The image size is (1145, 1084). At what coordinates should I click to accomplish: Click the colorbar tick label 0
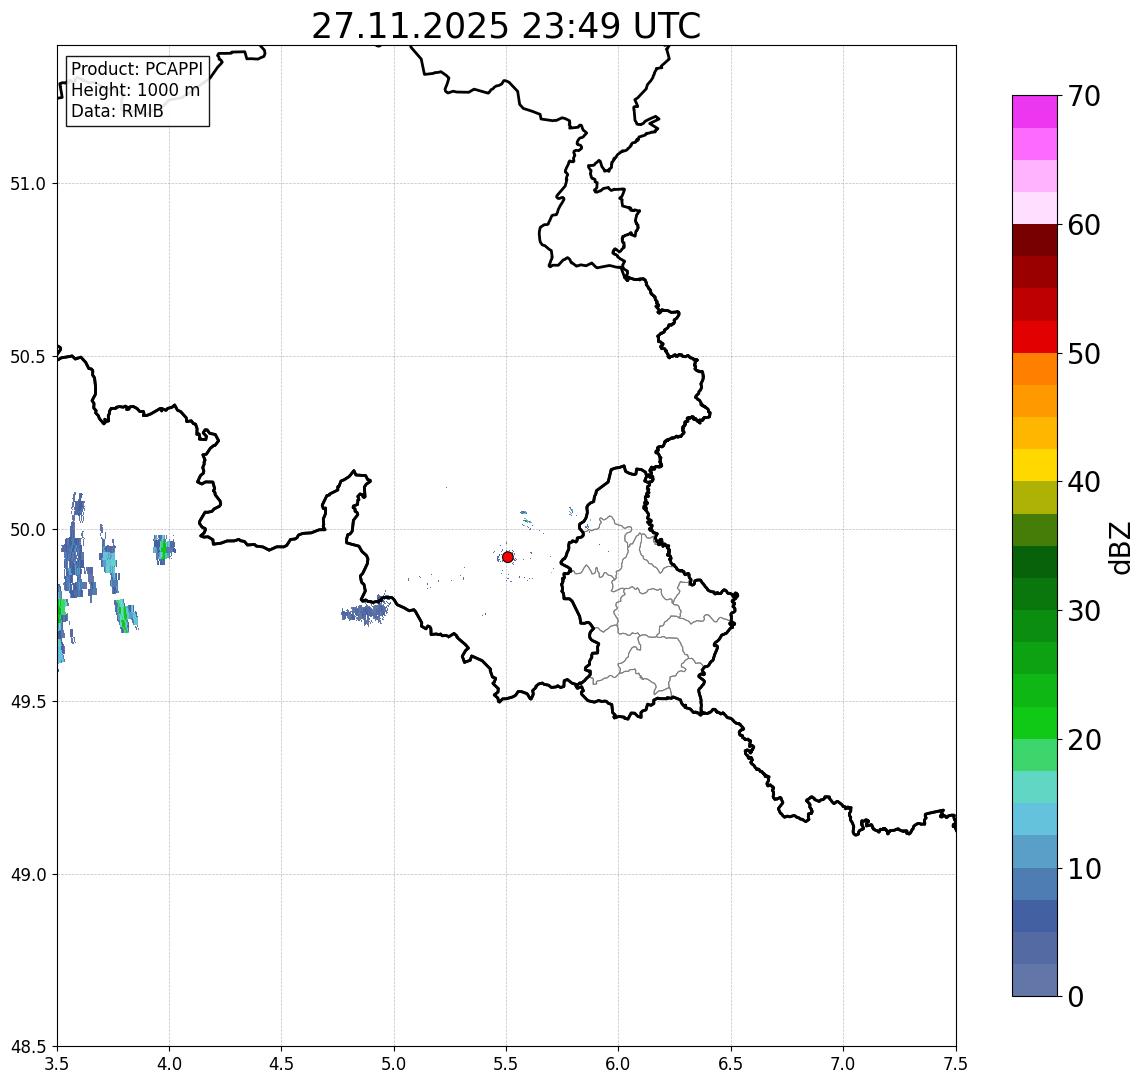click(1076, 996)
